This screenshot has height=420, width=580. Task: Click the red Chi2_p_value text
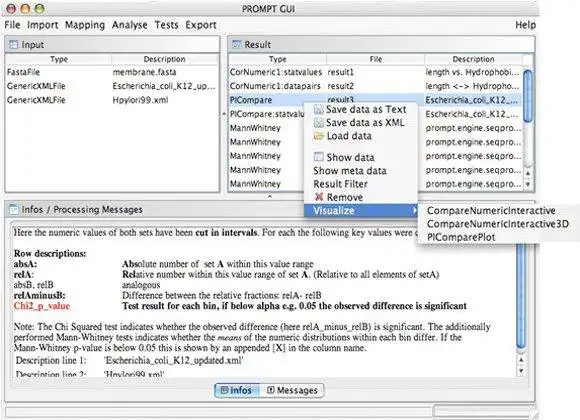(x=41, y=306)
